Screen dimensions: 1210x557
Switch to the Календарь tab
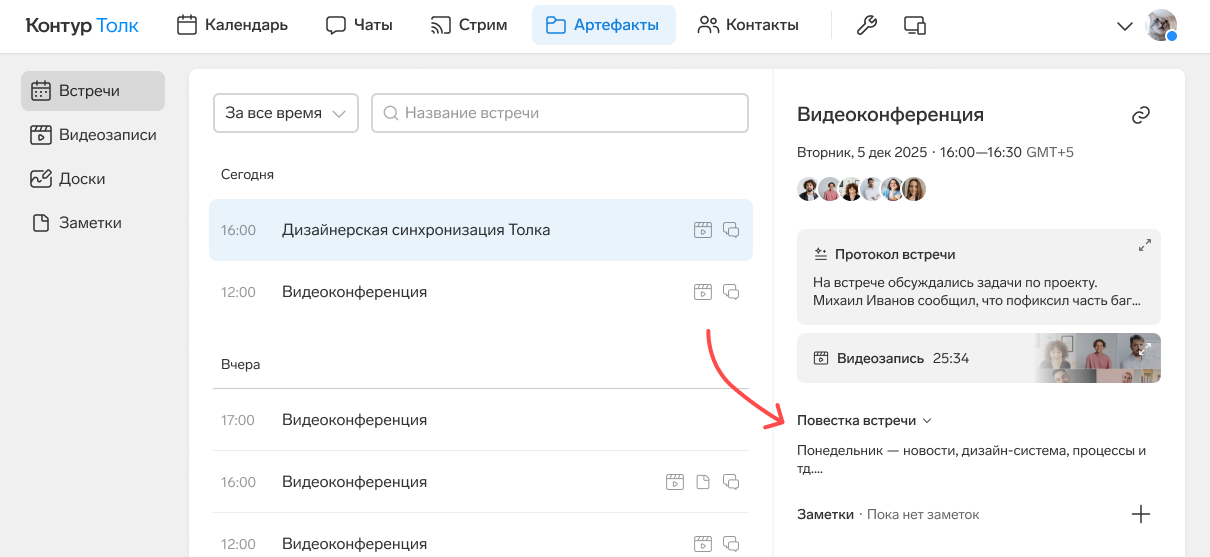click(232, 25)
